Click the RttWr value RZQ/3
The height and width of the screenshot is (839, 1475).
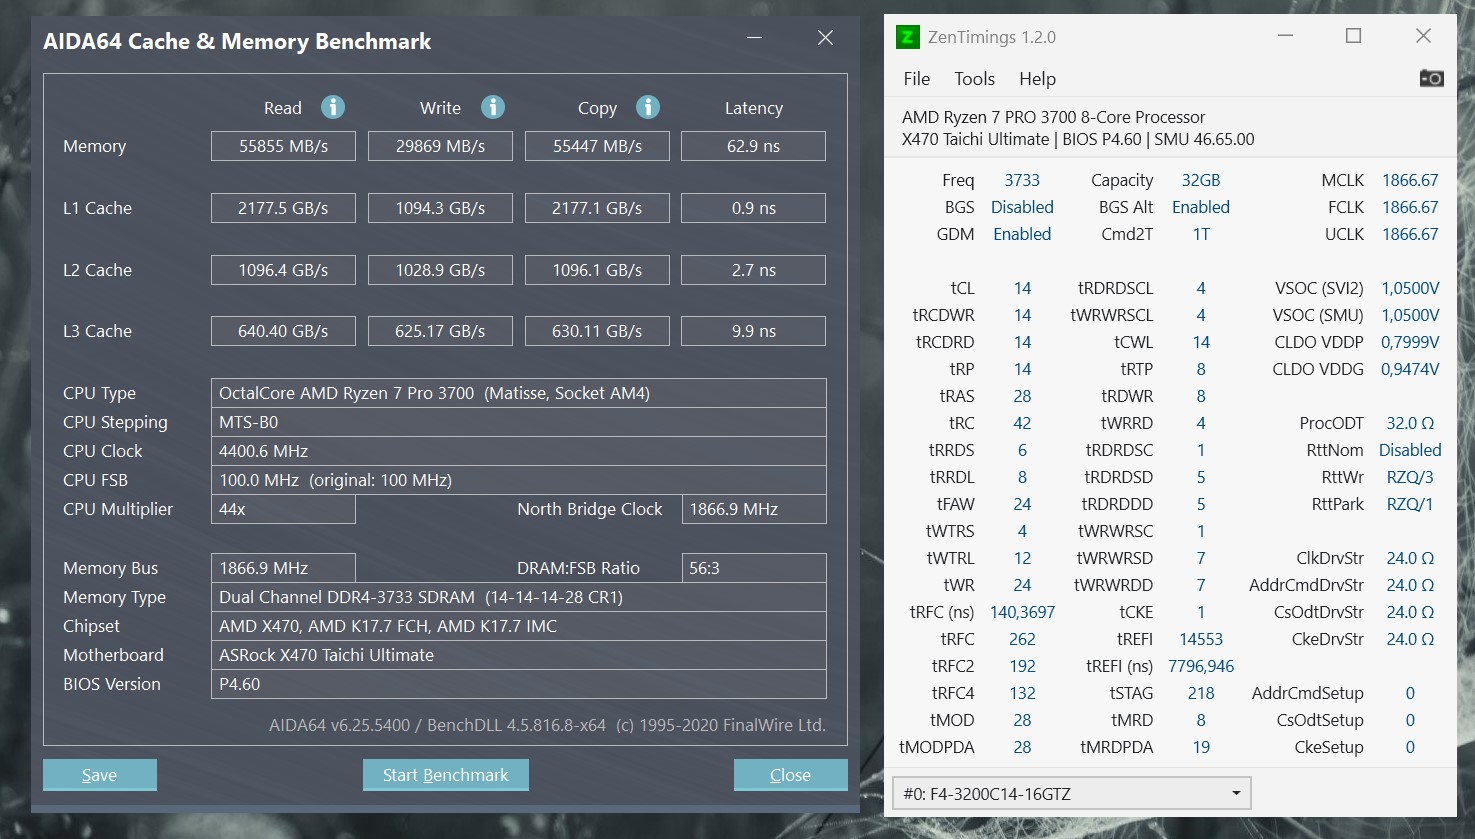[x=1410, y=477]
